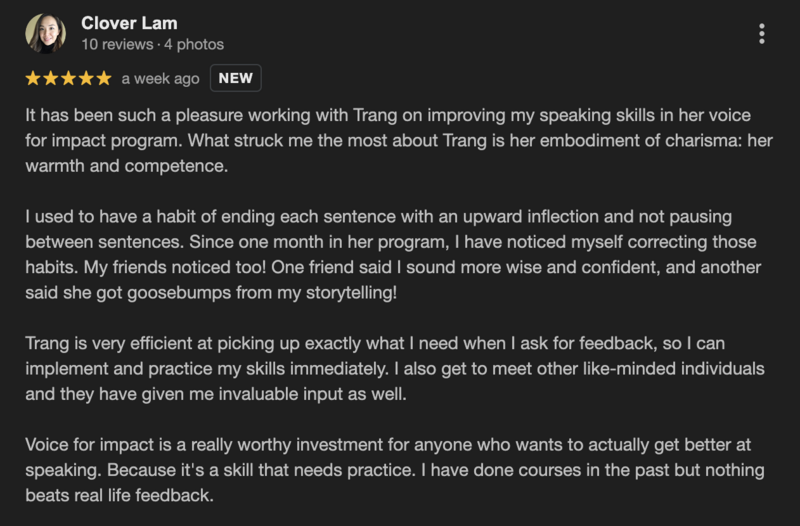Click the "10 reviews" count text
800x526 pixels.
click(x=115, y=44)
